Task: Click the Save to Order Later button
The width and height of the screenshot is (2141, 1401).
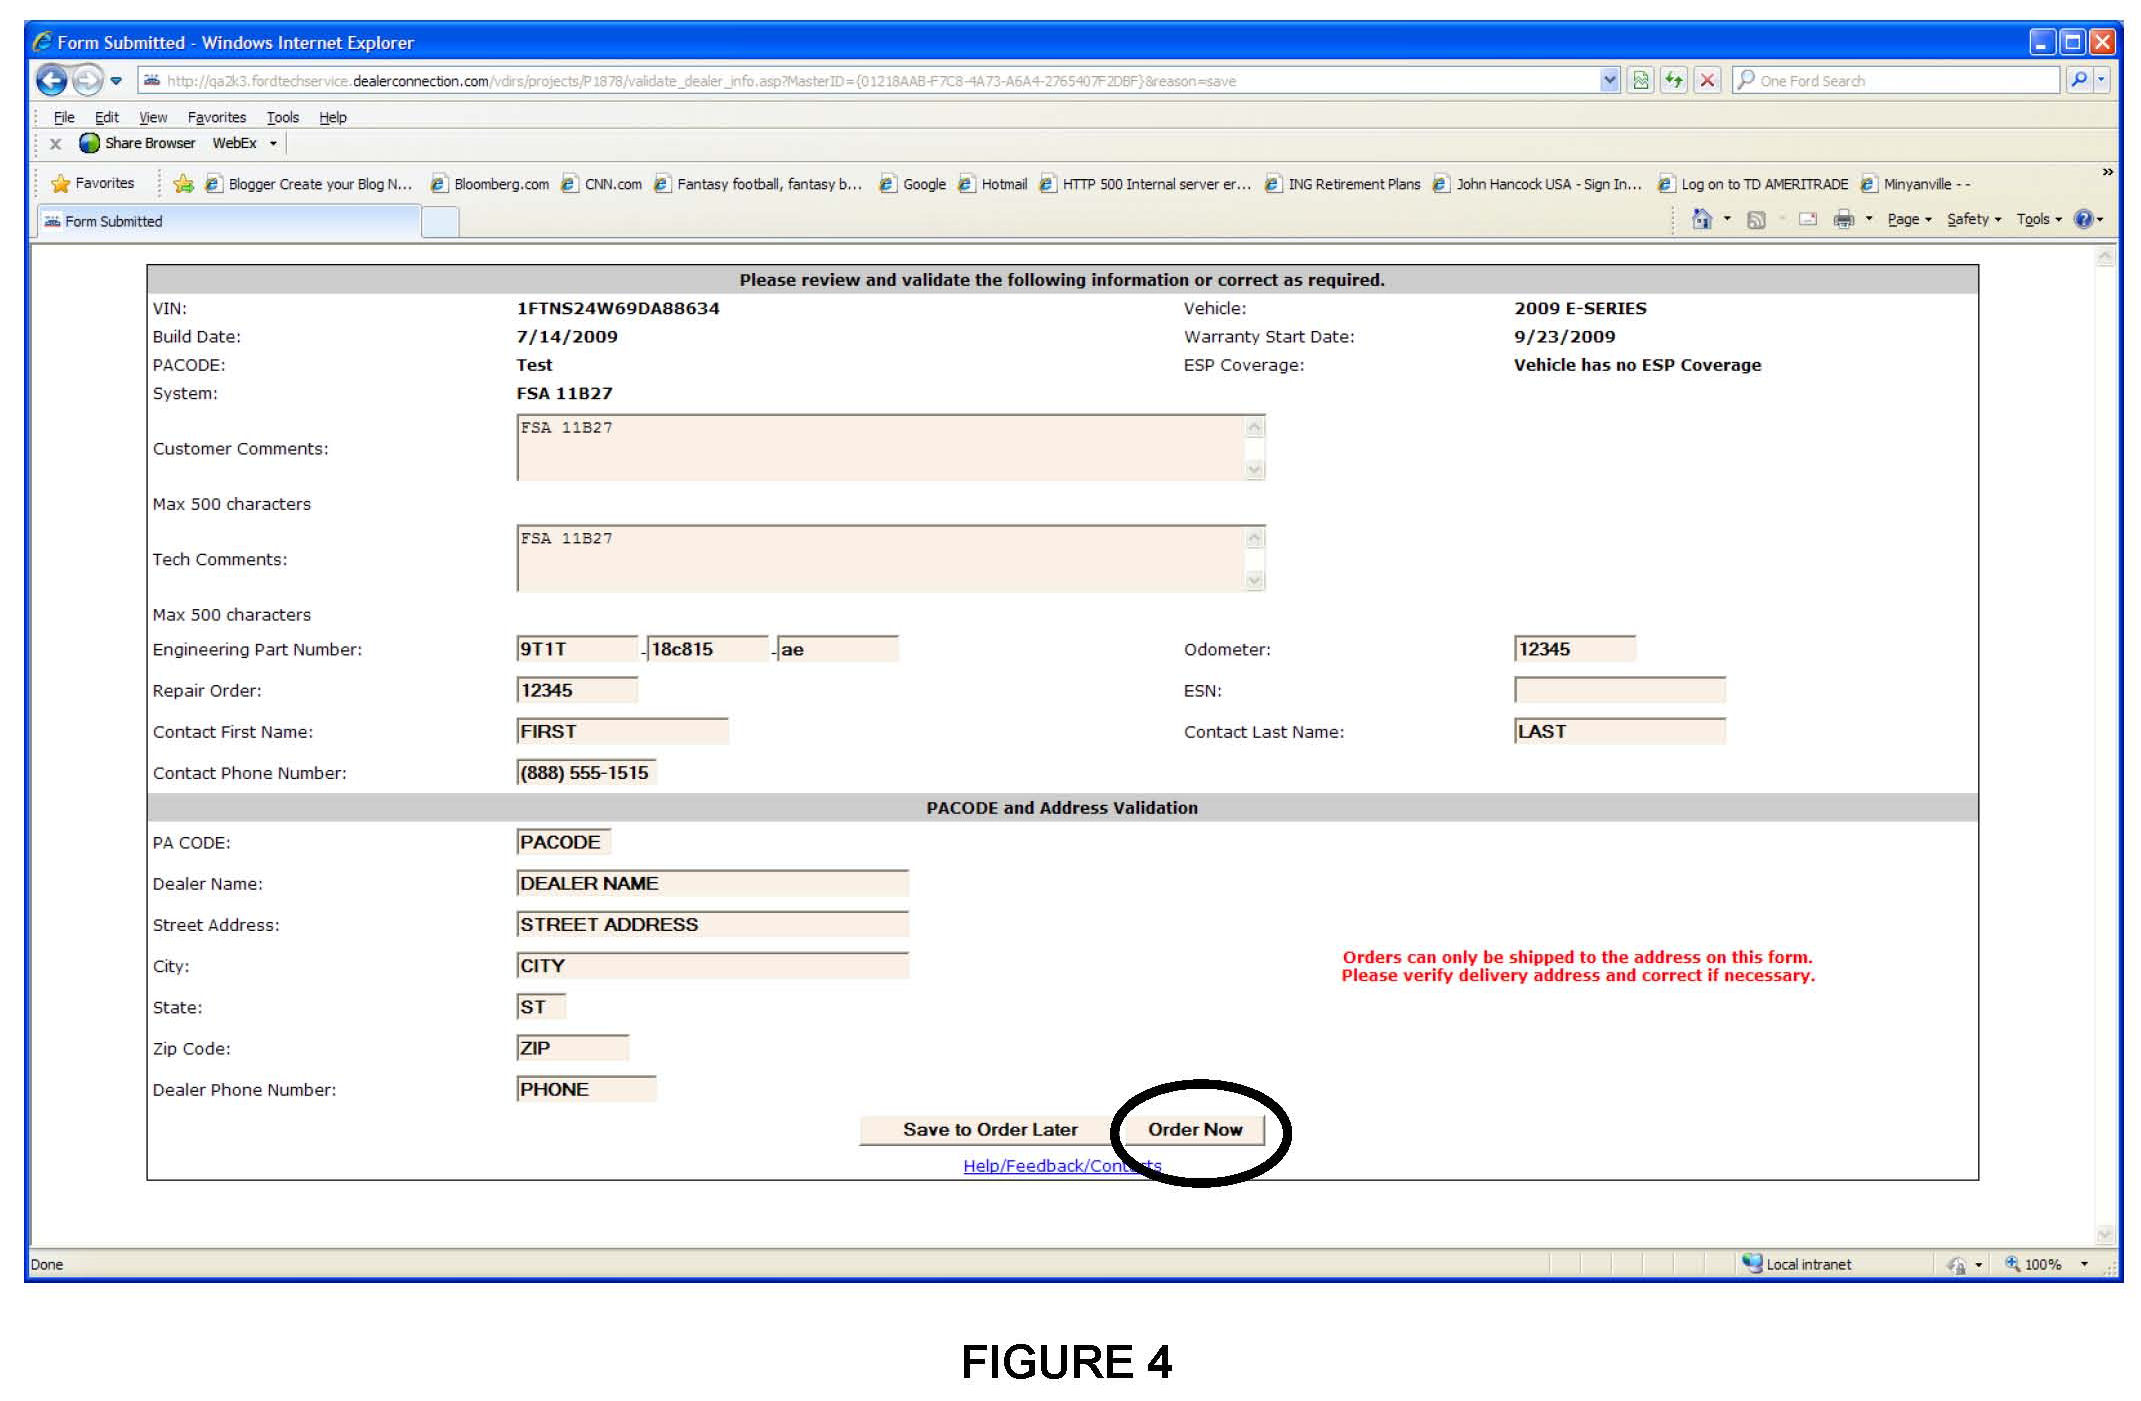Action: [989, 1129]
